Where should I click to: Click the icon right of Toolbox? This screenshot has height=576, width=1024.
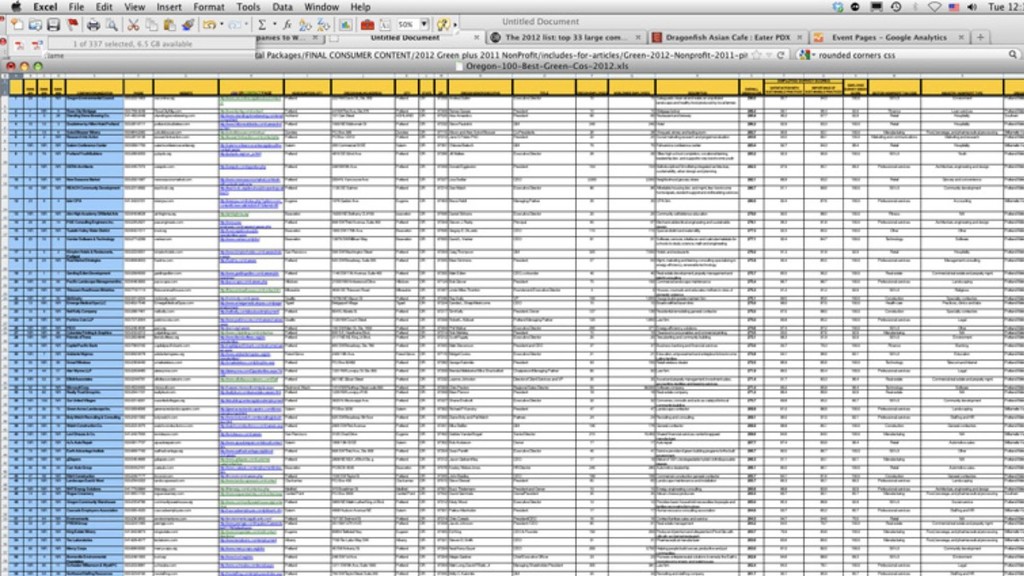pos(385,25)
